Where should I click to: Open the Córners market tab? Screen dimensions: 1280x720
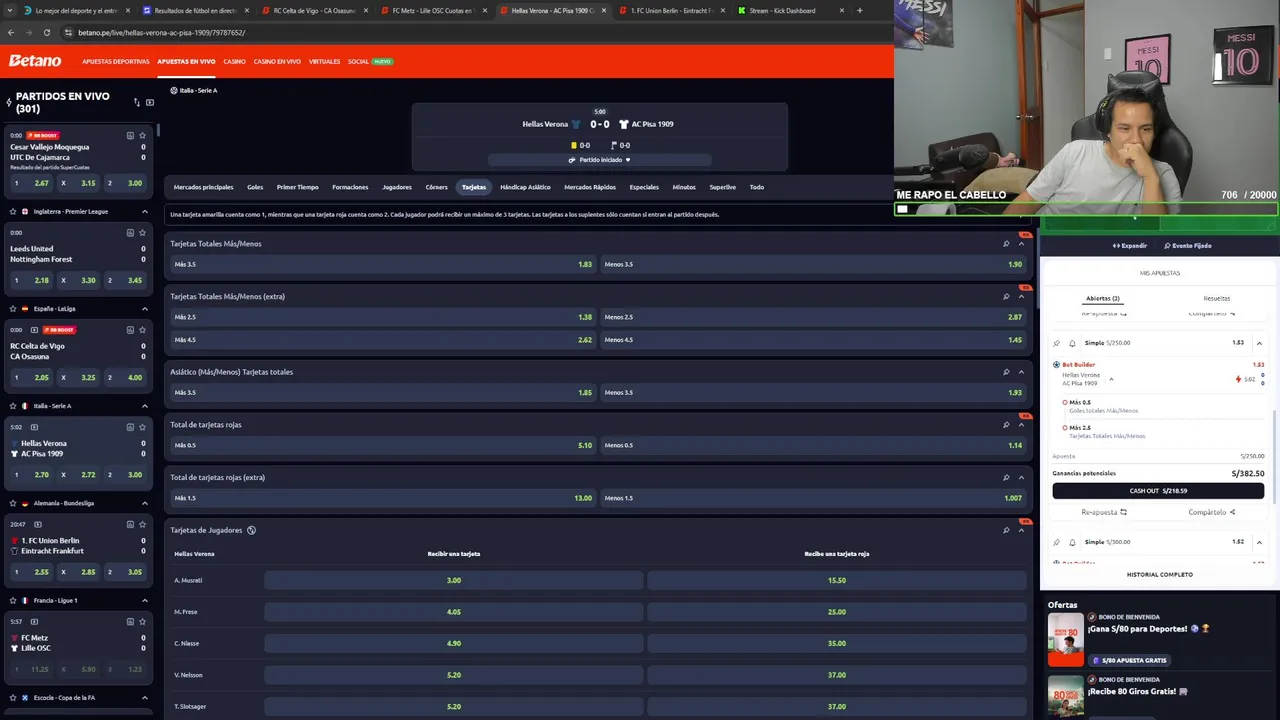pos(437,187)
